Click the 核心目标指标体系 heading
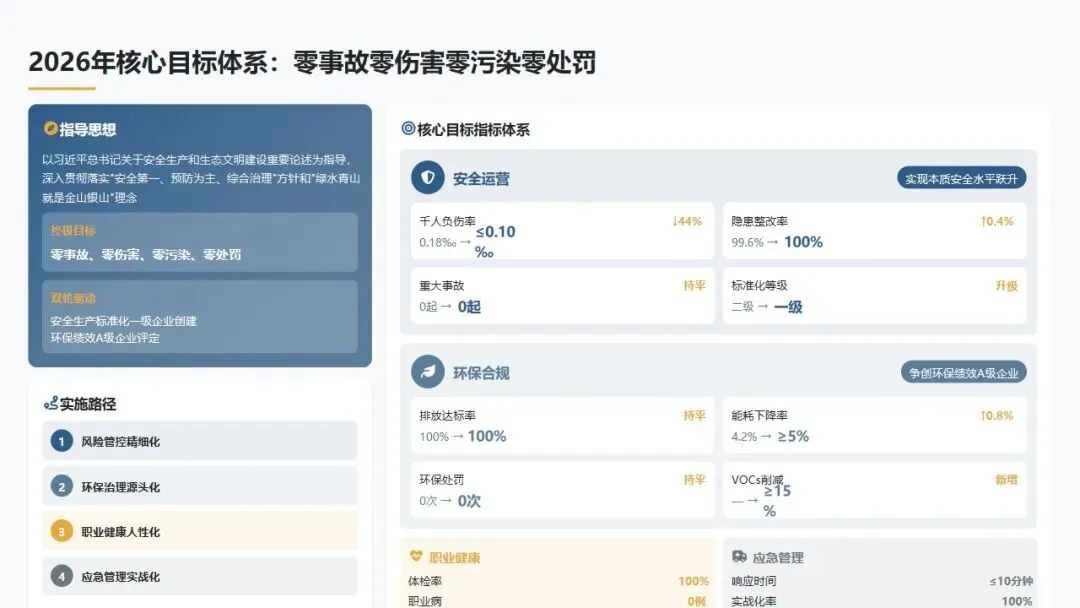The width and height of the screenshot is (1080, 608). coord(473,129)
